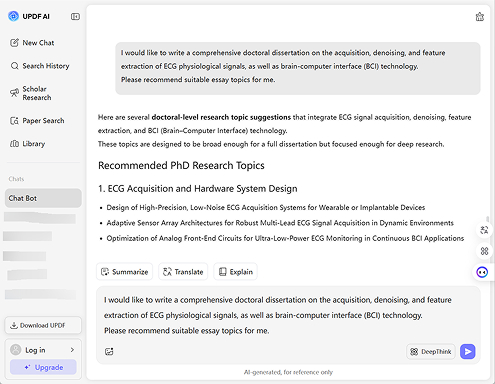This screenshot has width=495, height=384.
Task: Click the Download UPDF button
Action: click(x=43, y=325)
